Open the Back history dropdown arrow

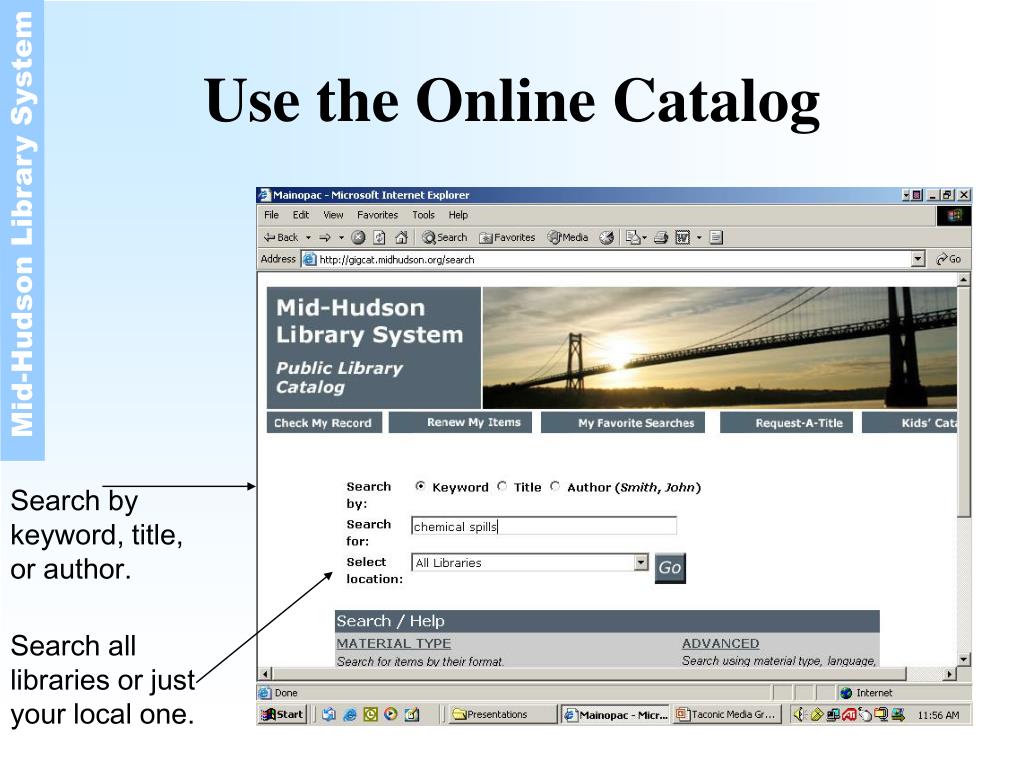(x=308, y=238)
